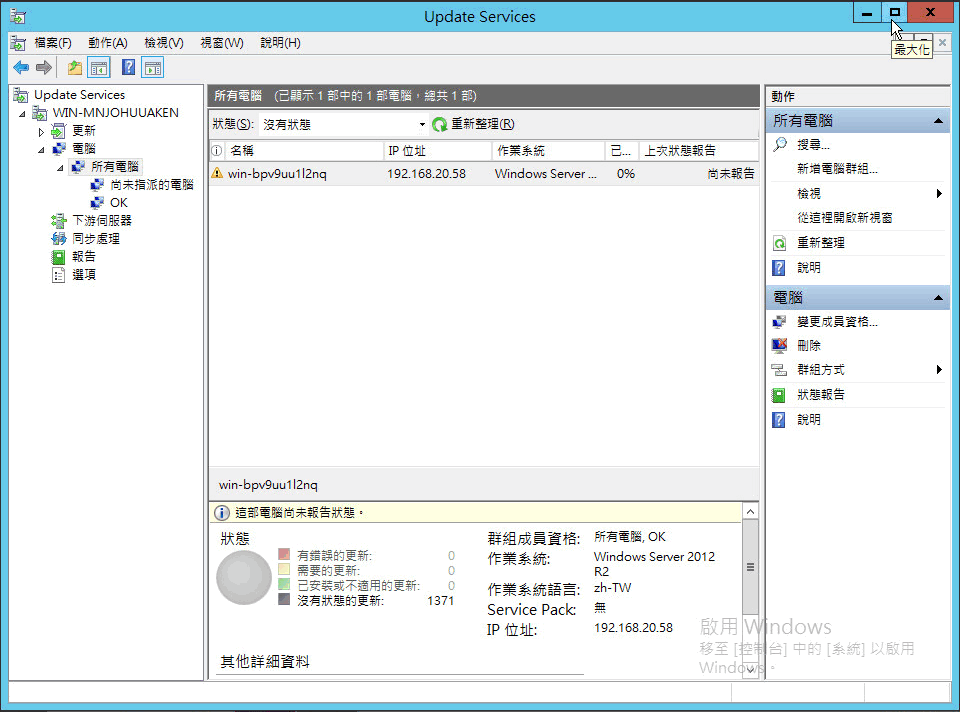Expand the 更新 tree node arrow
The height and width of the screenshot is (712, 960).
point(41,132)
